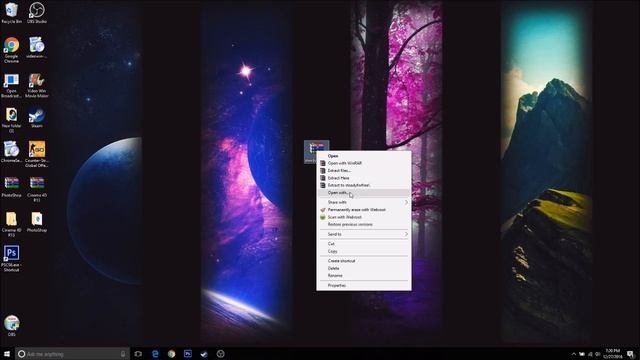The width and height of the screenshot is (640, 360).
Task: Open the Action Center notifications icon
Action: (x=631, y=354)
